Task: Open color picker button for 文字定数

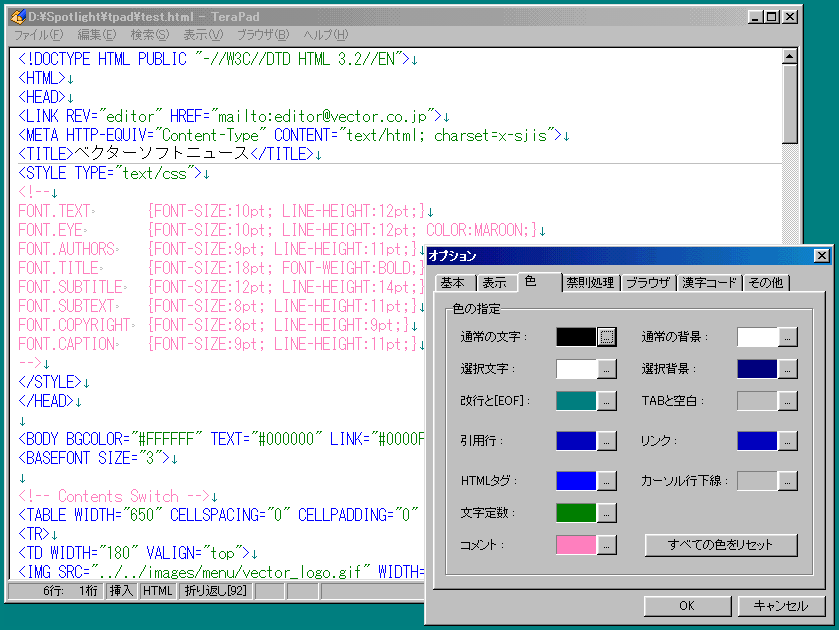Action: (606, 513)
